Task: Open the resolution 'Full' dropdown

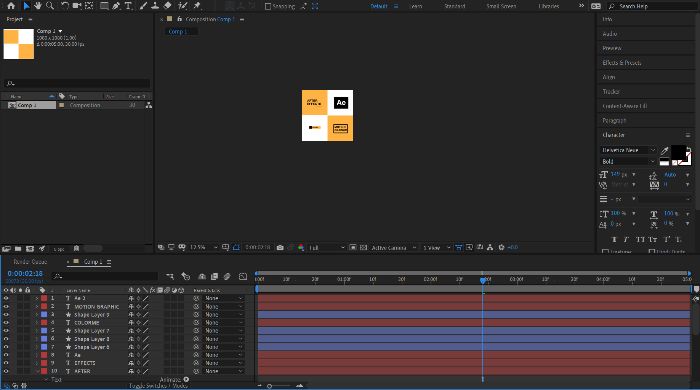Action: (327, 247)
